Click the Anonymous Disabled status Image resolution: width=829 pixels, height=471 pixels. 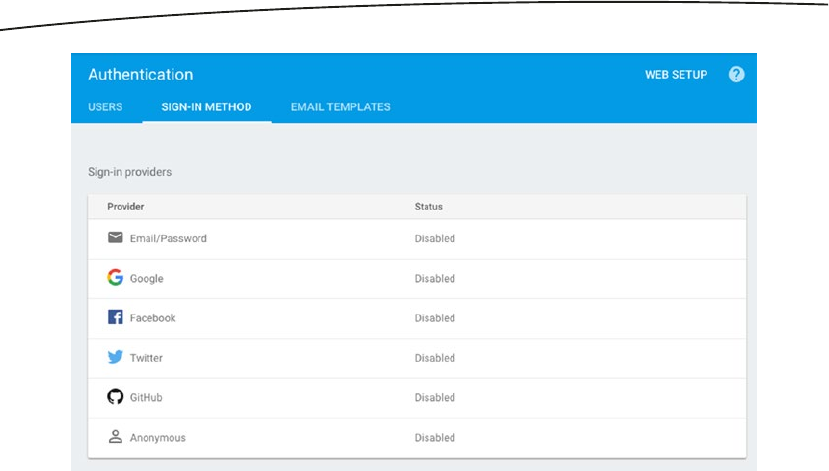[x=434, y=438]
